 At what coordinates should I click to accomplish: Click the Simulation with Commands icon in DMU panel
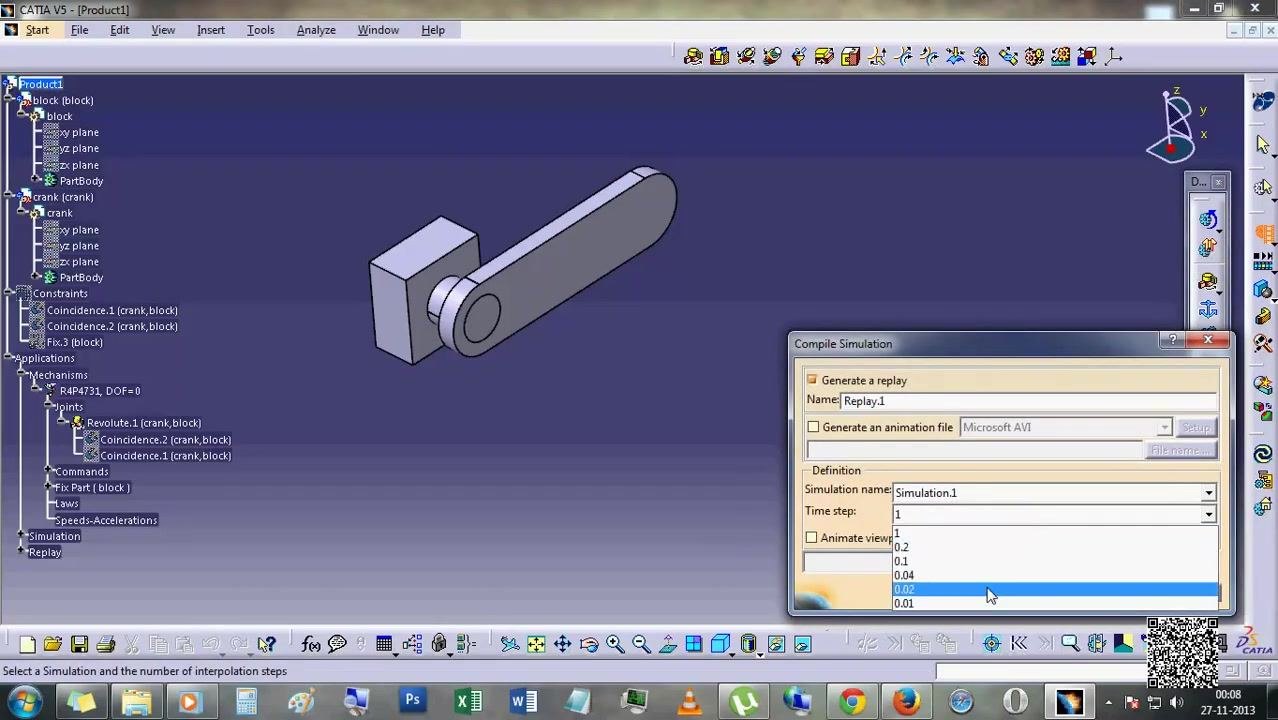pyautogui.click(x=1208, y=221)
